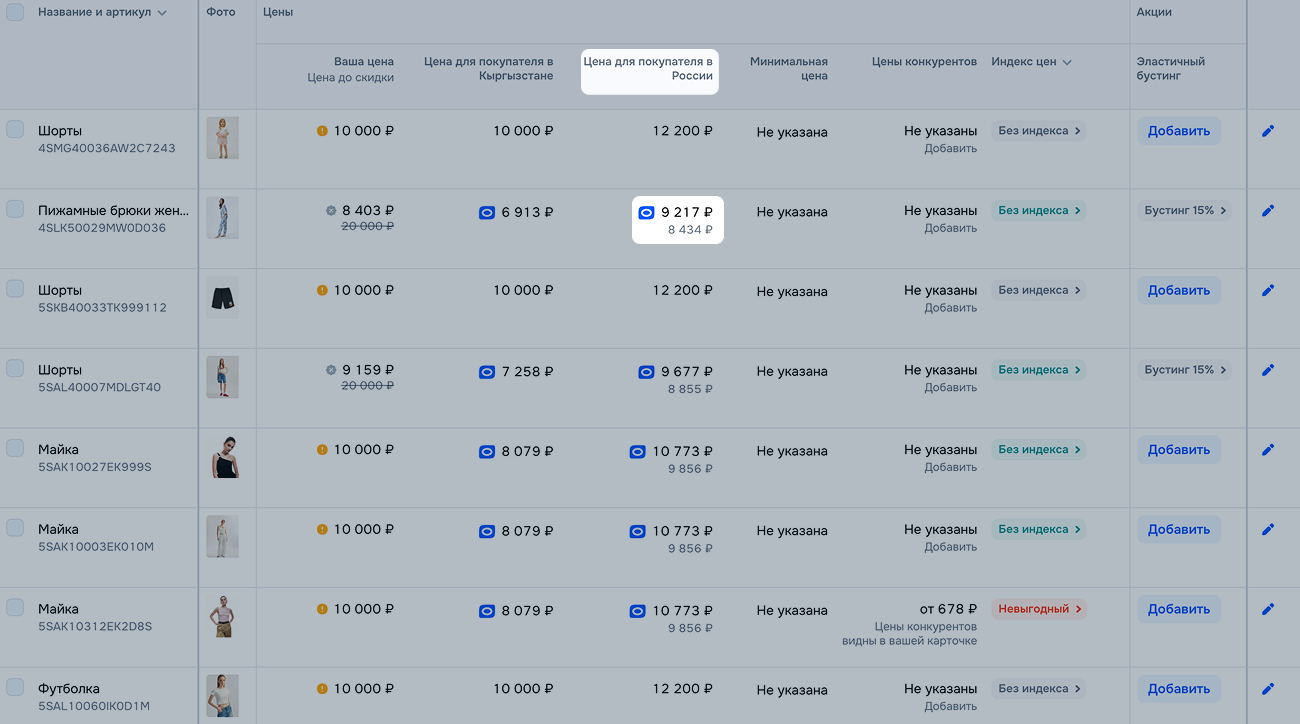Click Добавить boosting button for first Шорты

click(x=1178, y=131)
